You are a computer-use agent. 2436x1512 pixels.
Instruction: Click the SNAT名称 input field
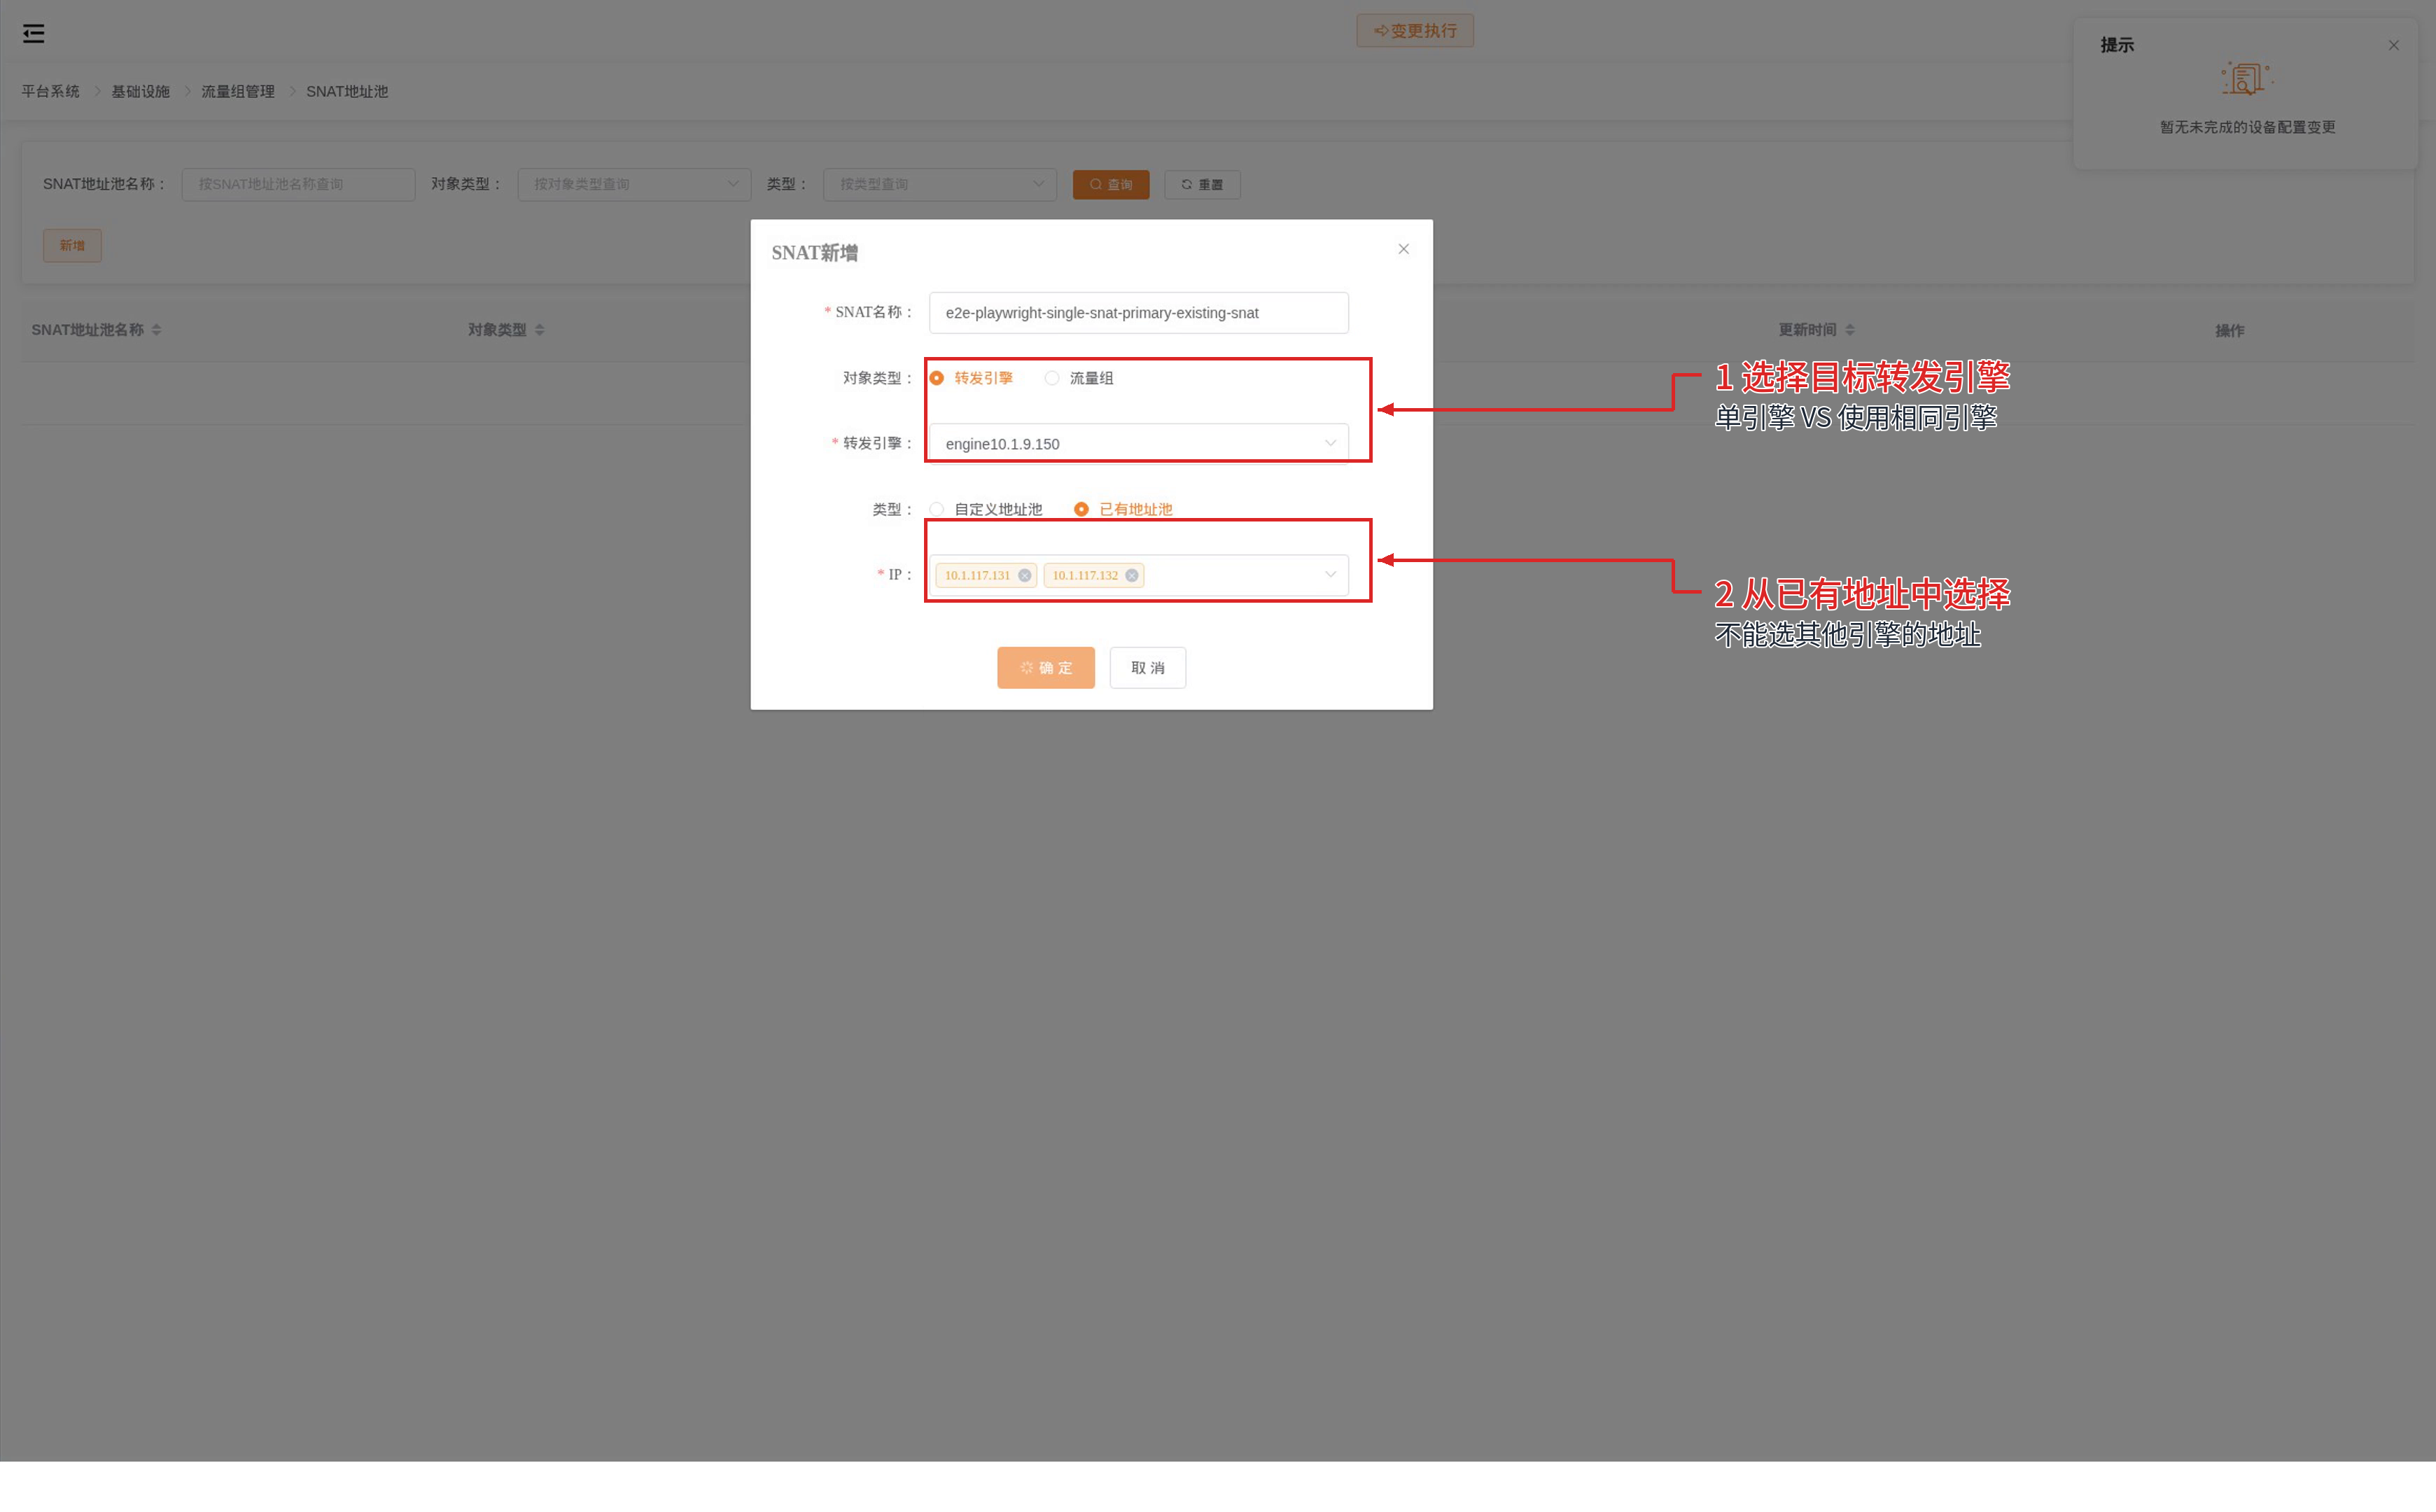pos(1138,313)
